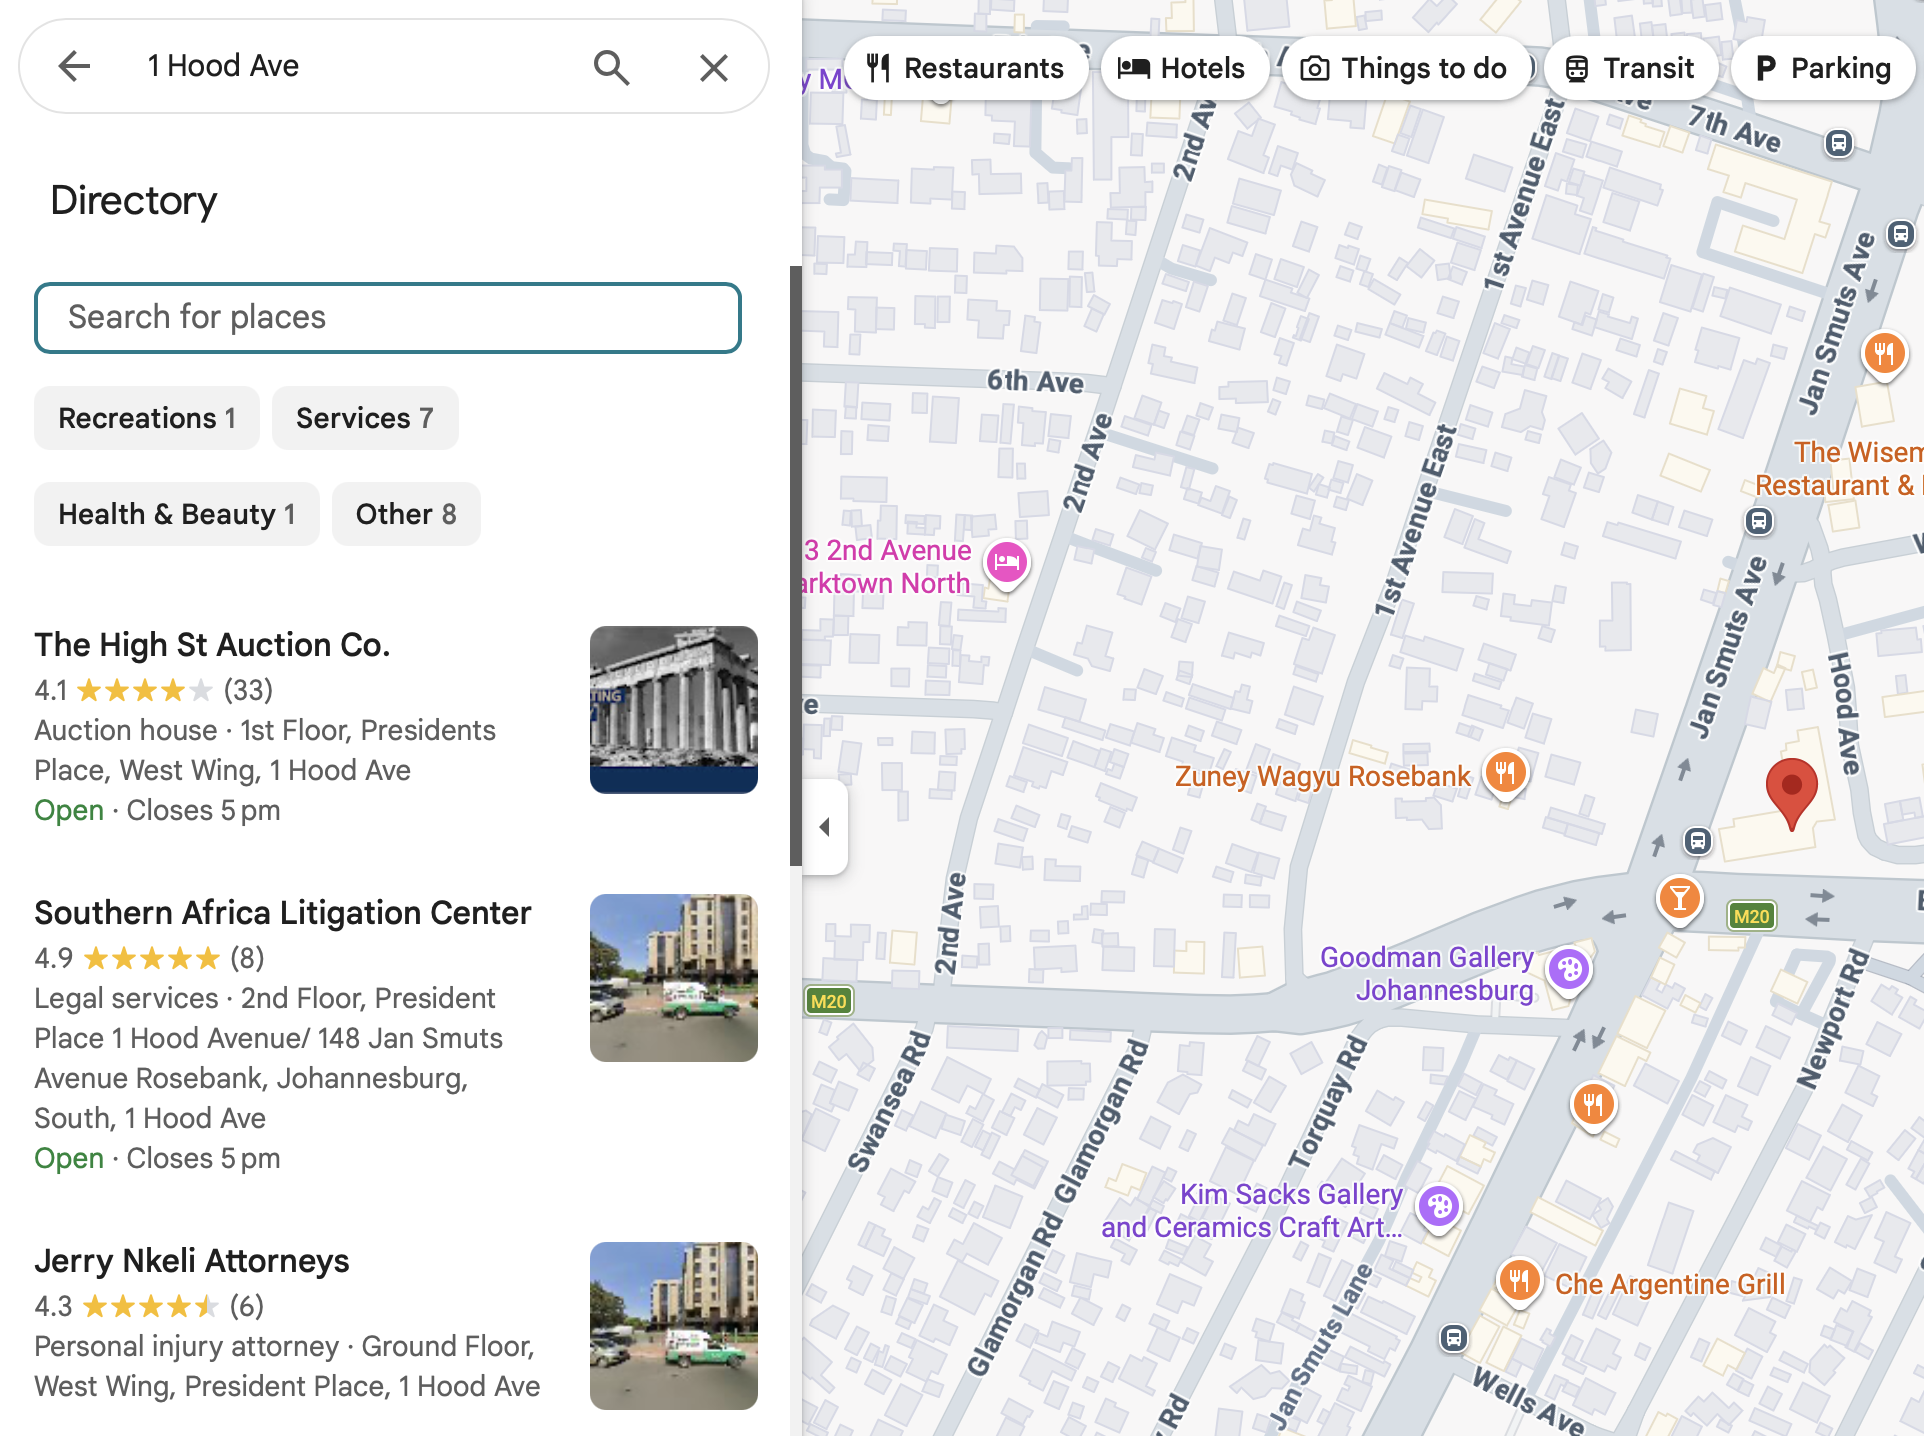
Task: Select the Goodman Gallery purple palette pin
Action: pos(1569,970)
